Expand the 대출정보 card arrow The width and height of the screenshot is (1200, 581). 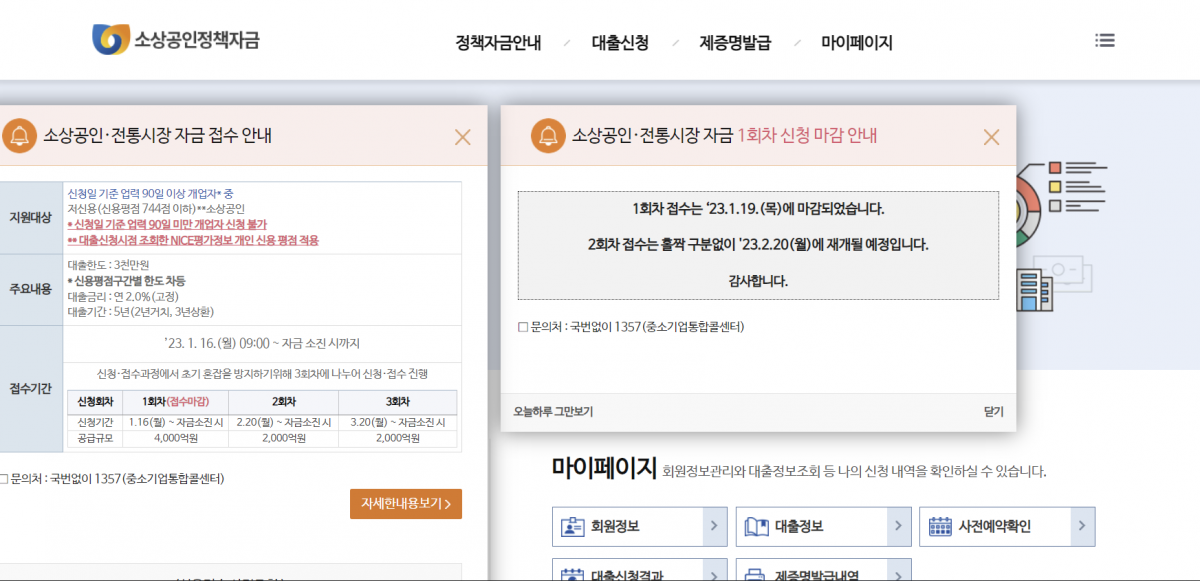coord(900,526)
